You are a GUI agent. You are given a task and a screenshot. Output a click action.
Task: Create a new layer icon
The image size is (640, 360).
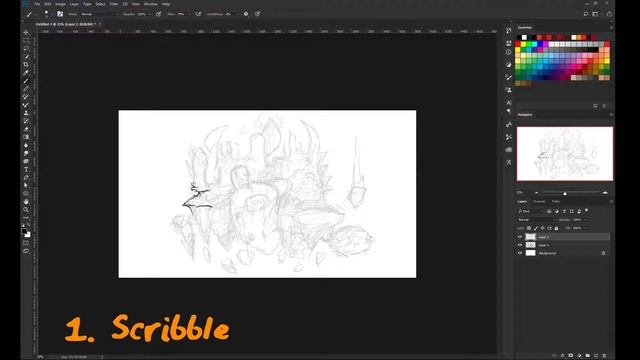[x=596, y=356]
